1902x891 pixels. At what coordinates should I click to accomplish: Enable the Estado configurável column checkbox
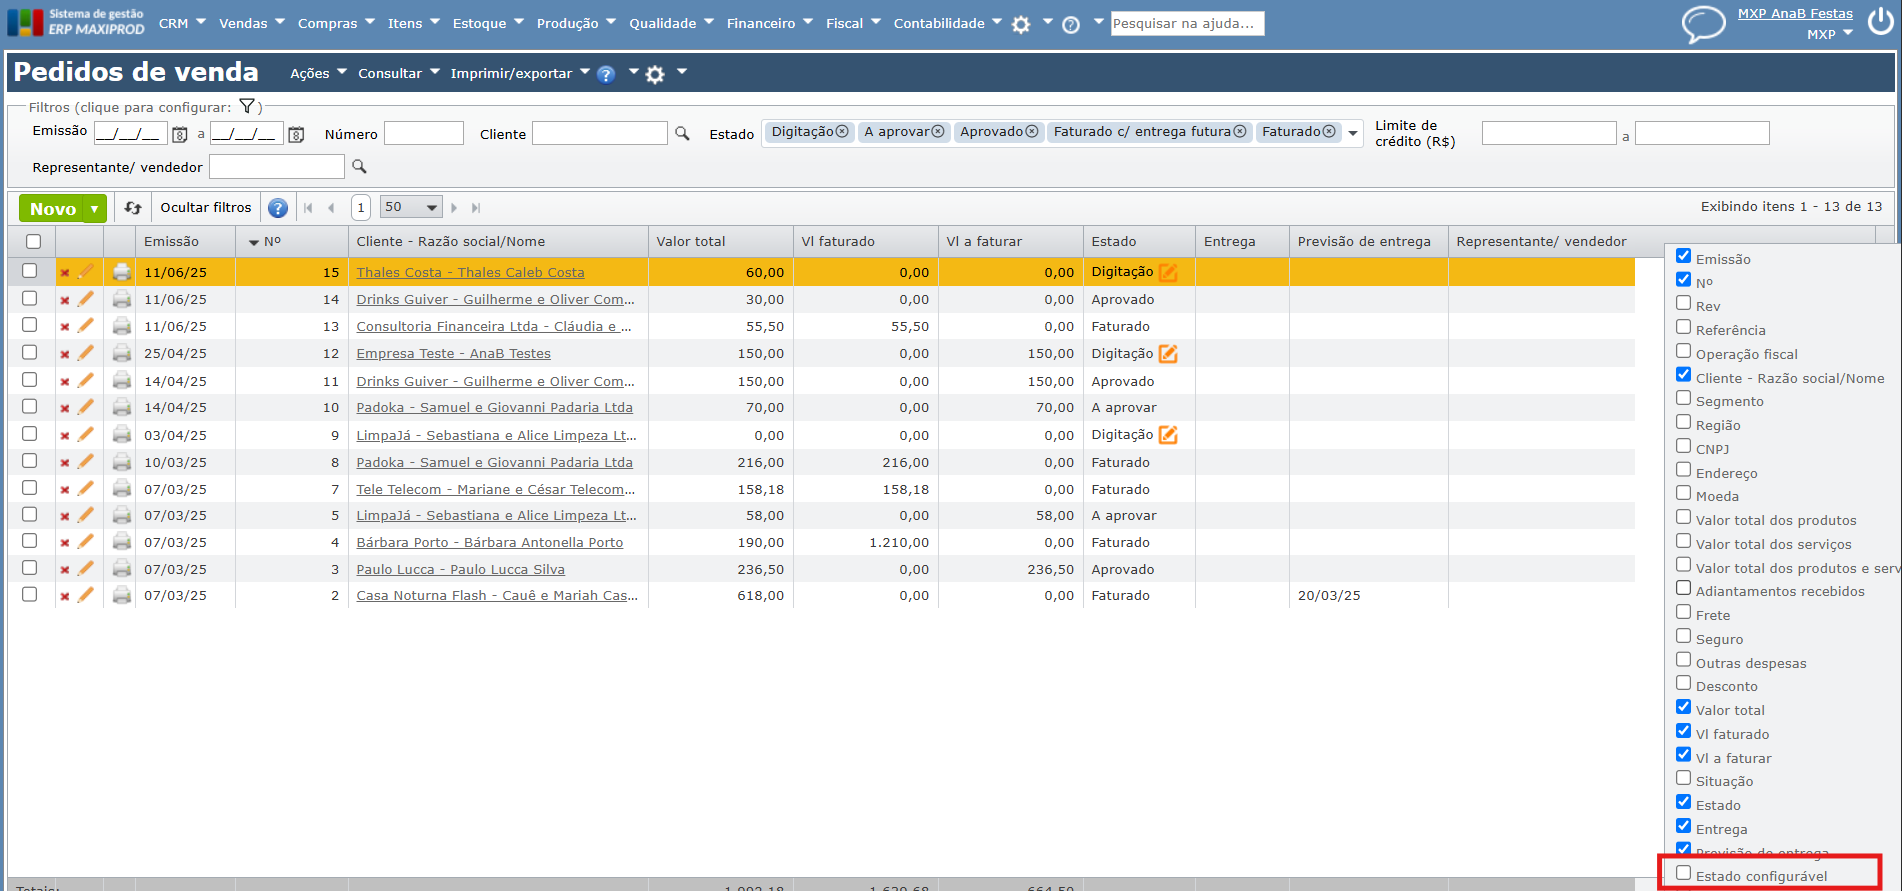[x=1684, y=874]
